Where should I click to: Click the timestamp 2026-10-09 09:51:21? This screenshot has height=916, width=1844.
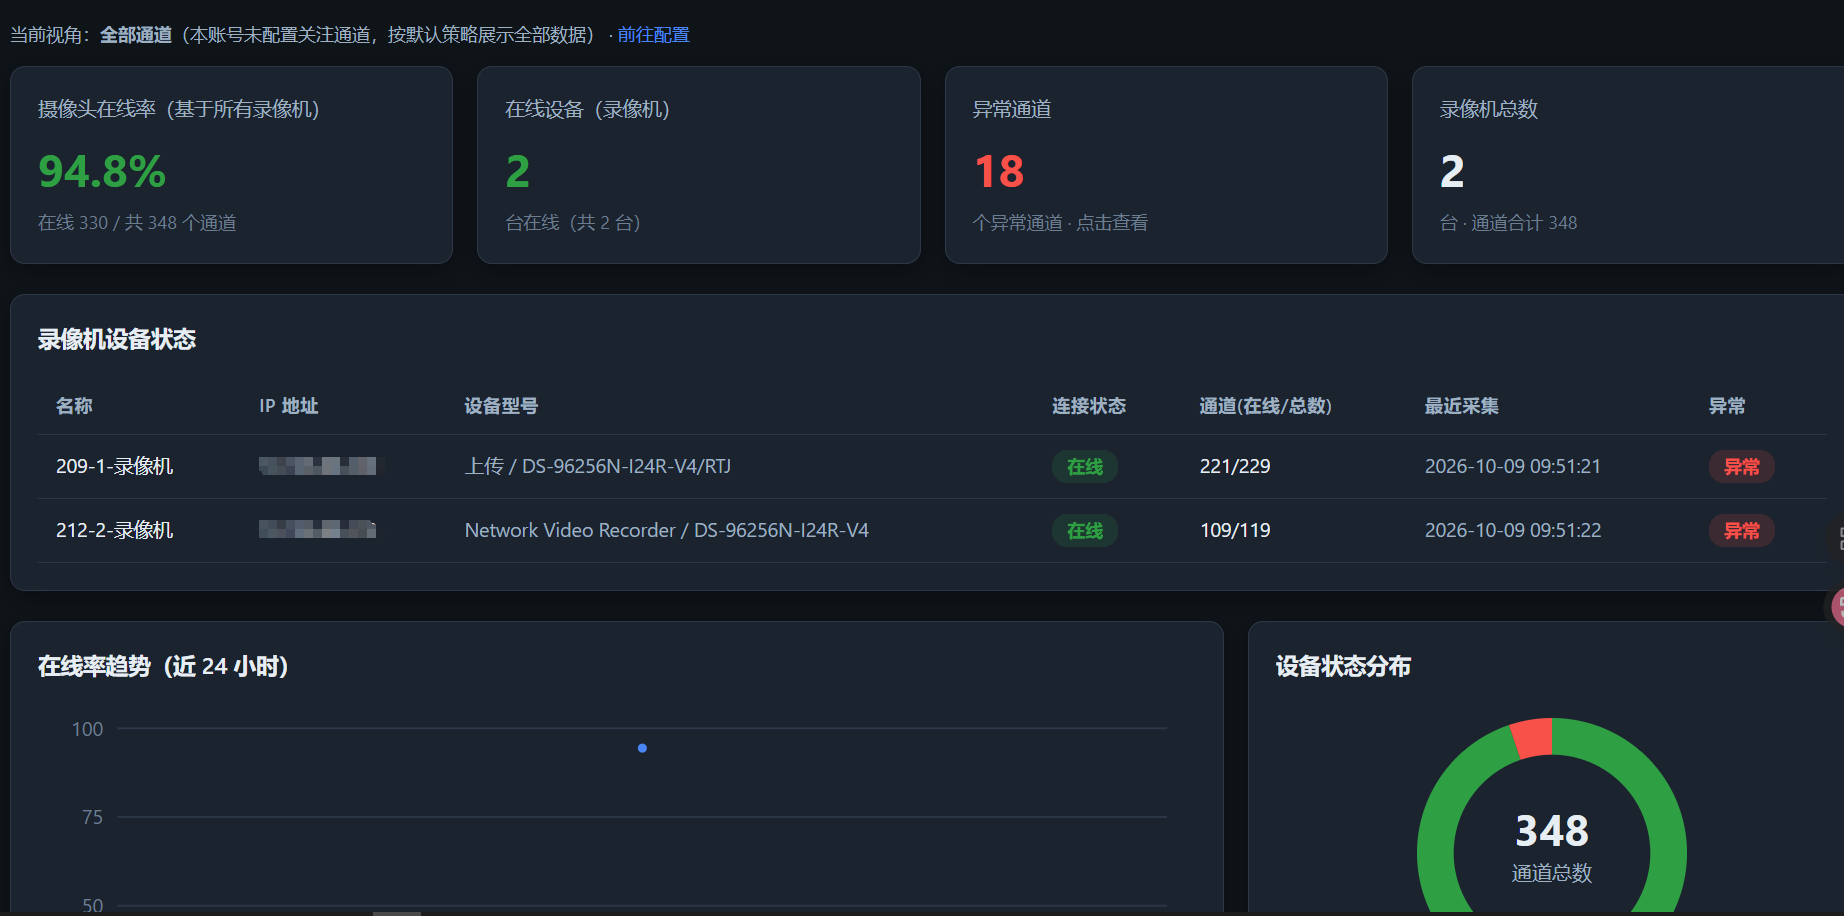[x=1513, y=467]
